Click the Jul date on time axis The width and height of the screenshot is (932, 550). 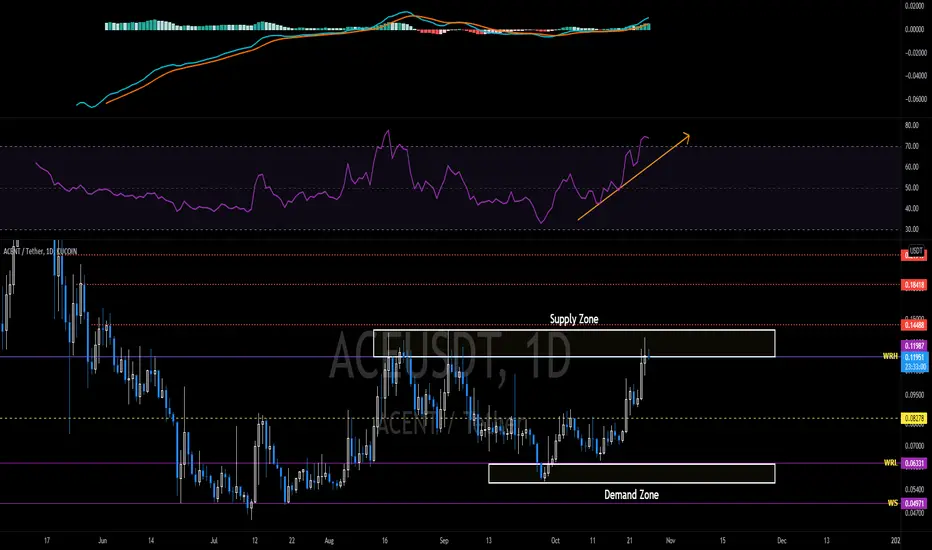pos(214,540)
